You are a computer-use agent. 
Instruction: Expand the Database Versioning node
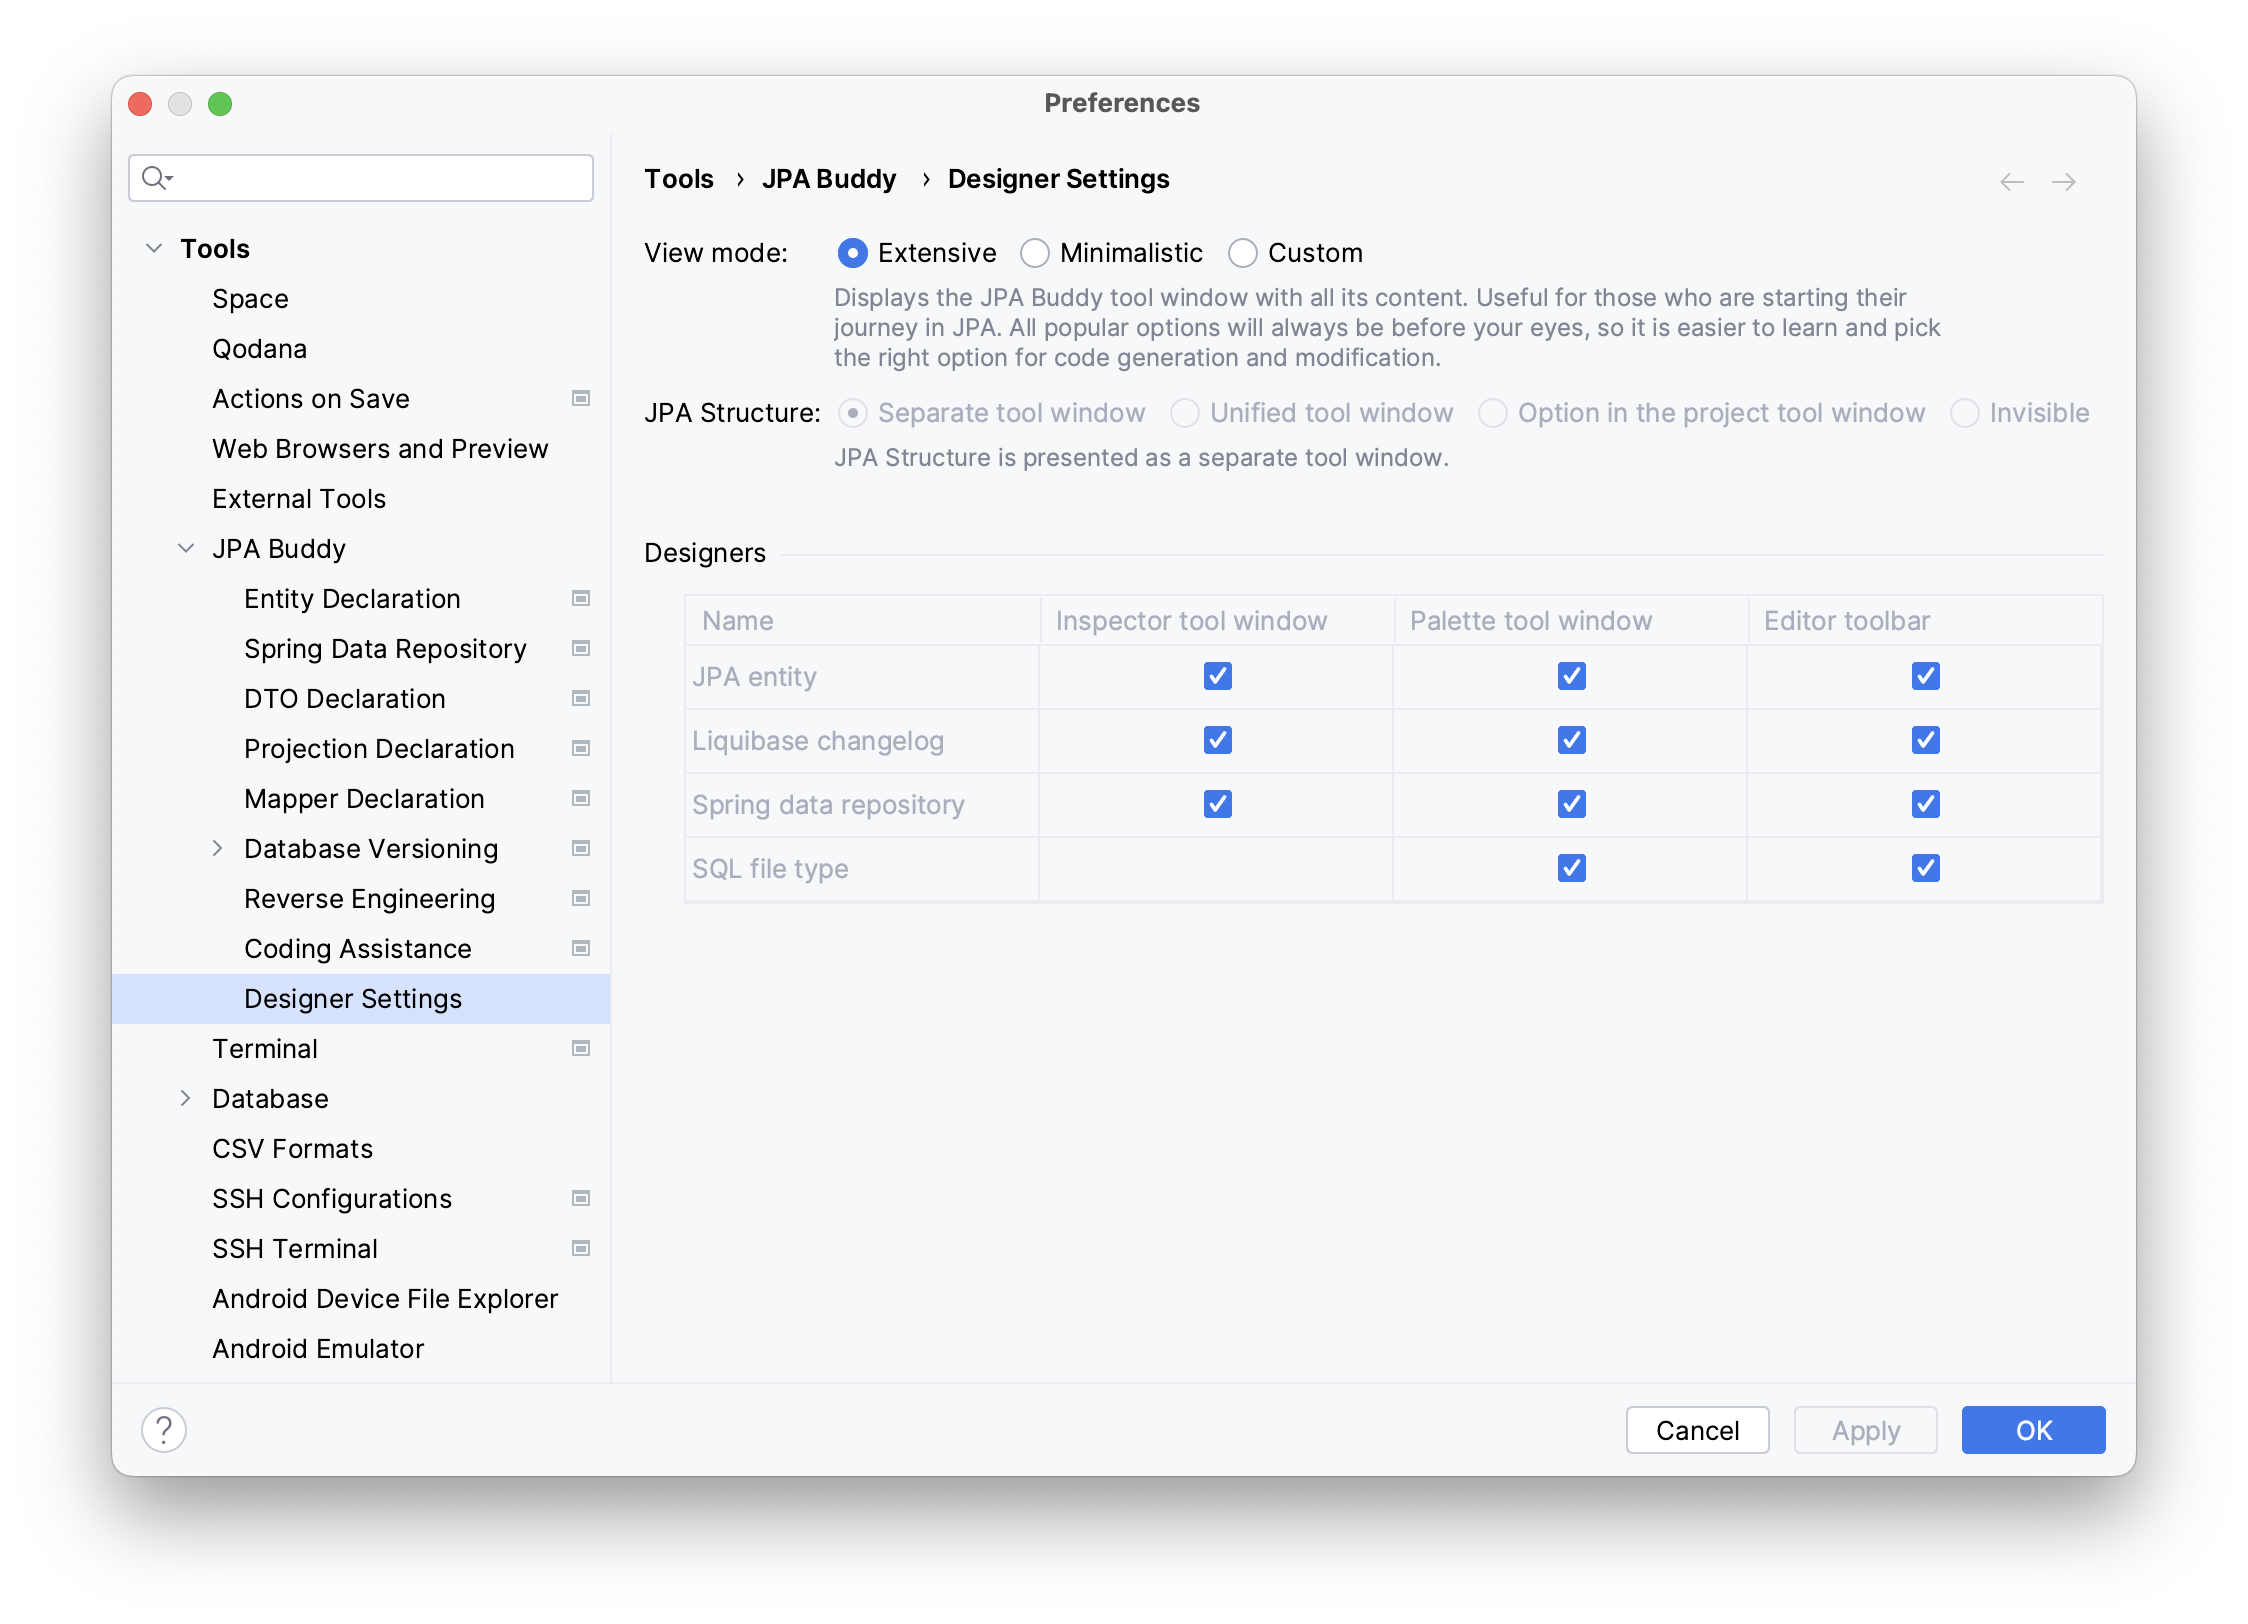pos(218,848)
